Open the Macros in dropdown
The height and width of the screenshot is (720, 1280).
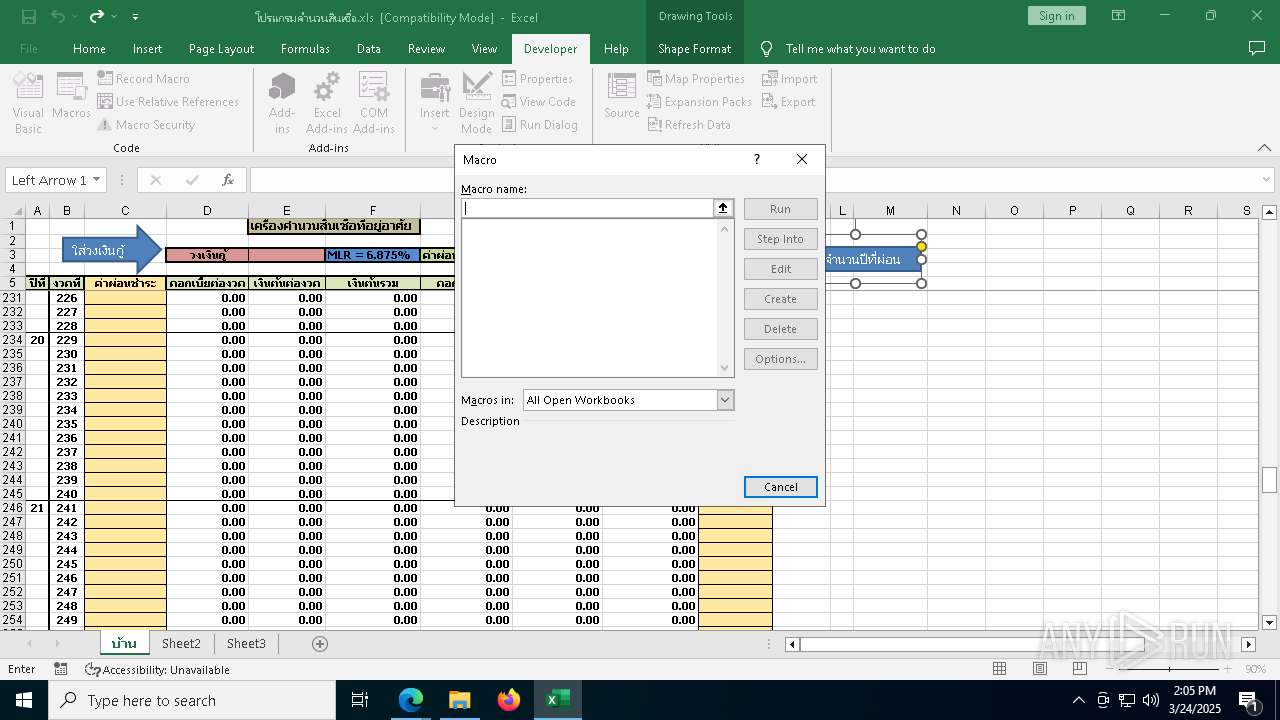coord(726,400)
